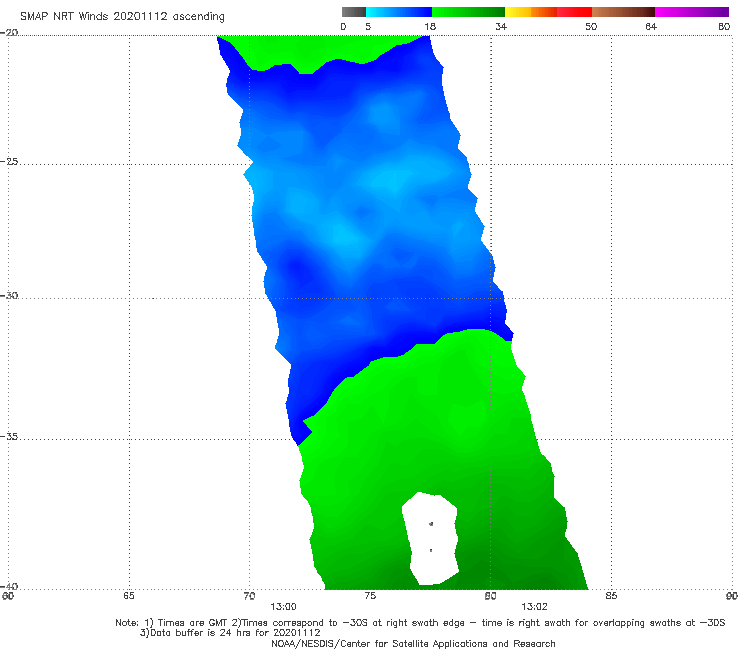
Task: Click the longitude label '75'
Action: pyautogui.click(x=370, y=595)
